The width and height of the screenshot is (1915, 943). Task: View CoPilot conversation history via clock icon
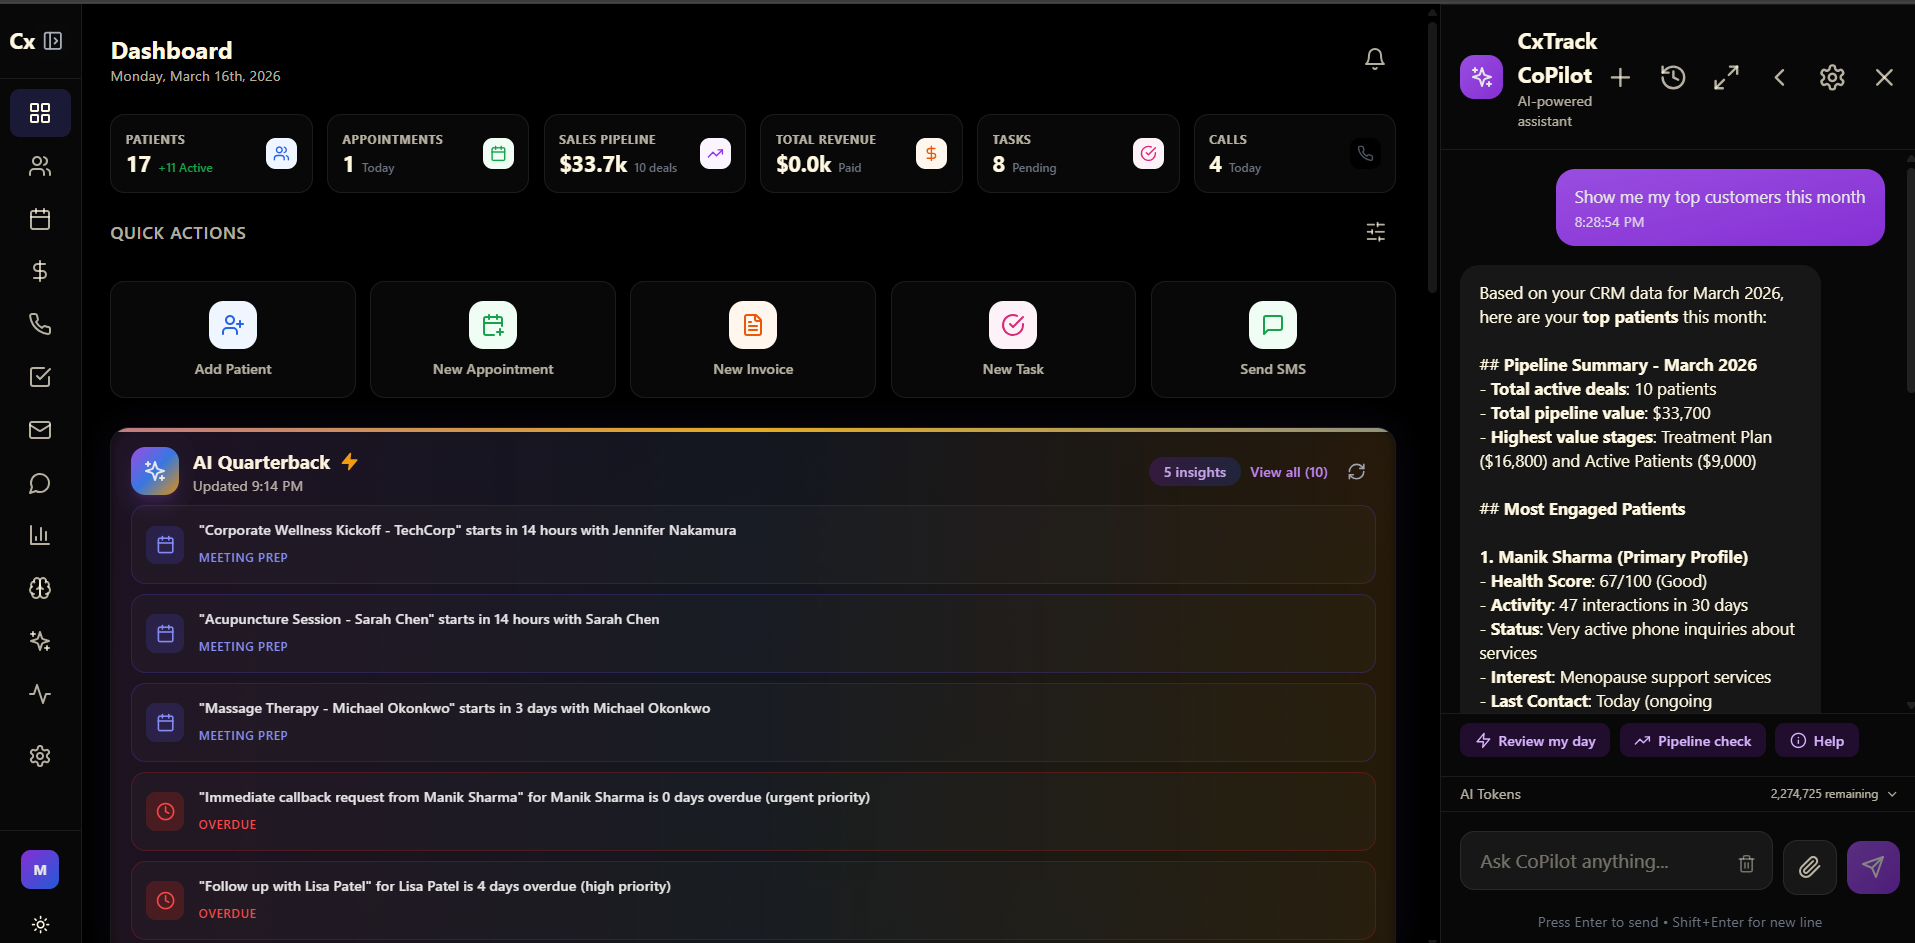[x=1672, y=77]
